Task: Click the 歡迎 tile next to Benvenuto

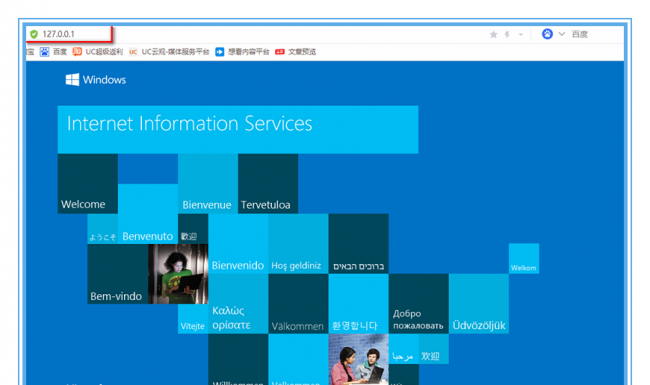Action: click(193, 229)
